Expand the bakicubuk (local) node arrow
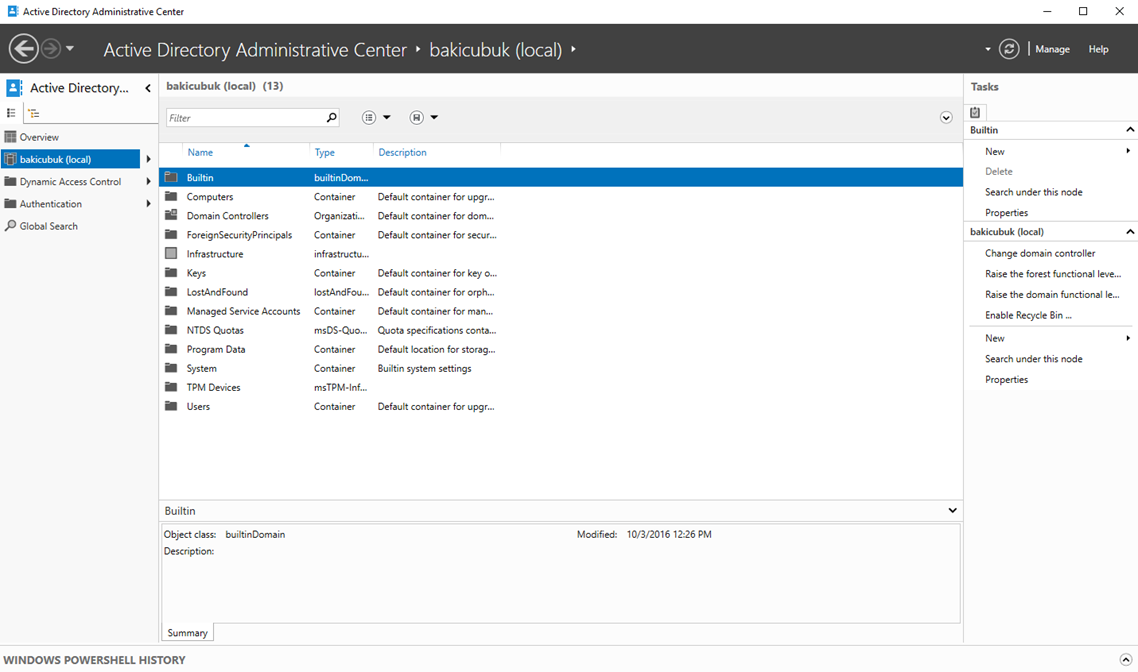 pyautogui.click(x=148, y=159)
